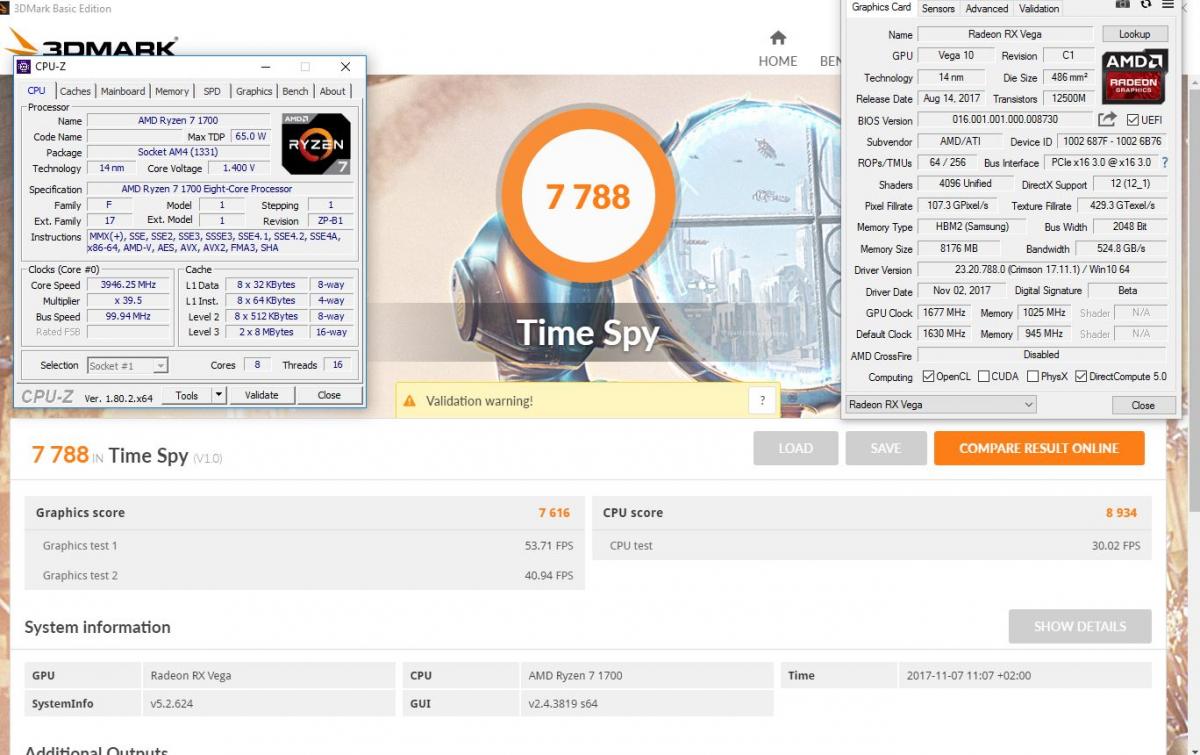The width and height of the screenshot is (1200, 755).
Task: Click the Core Speed value 3946.25 MHz
Action: click(x=130, y=285)
